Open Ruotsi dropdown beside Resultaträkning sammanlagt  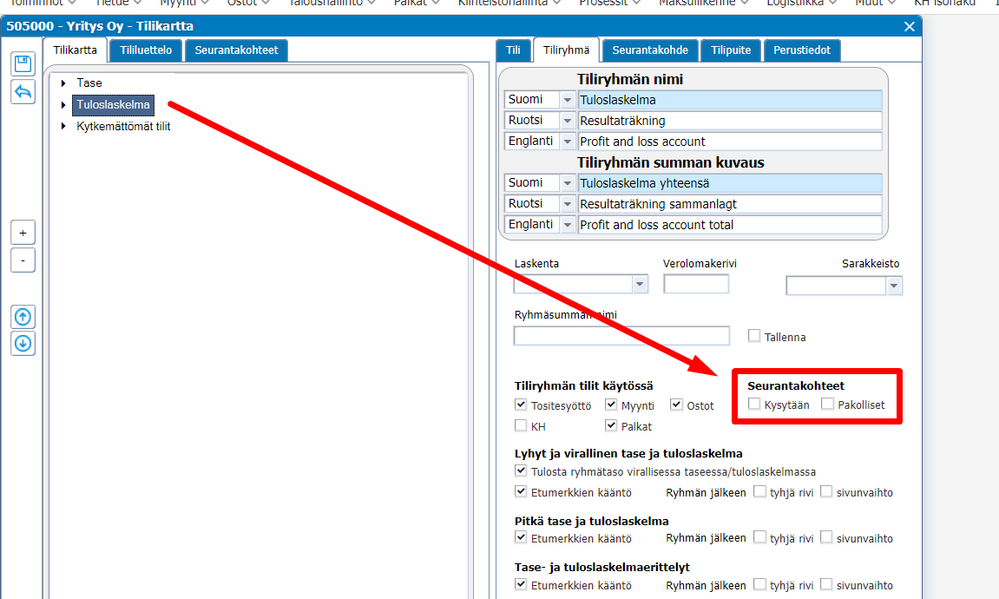point(566,204)
